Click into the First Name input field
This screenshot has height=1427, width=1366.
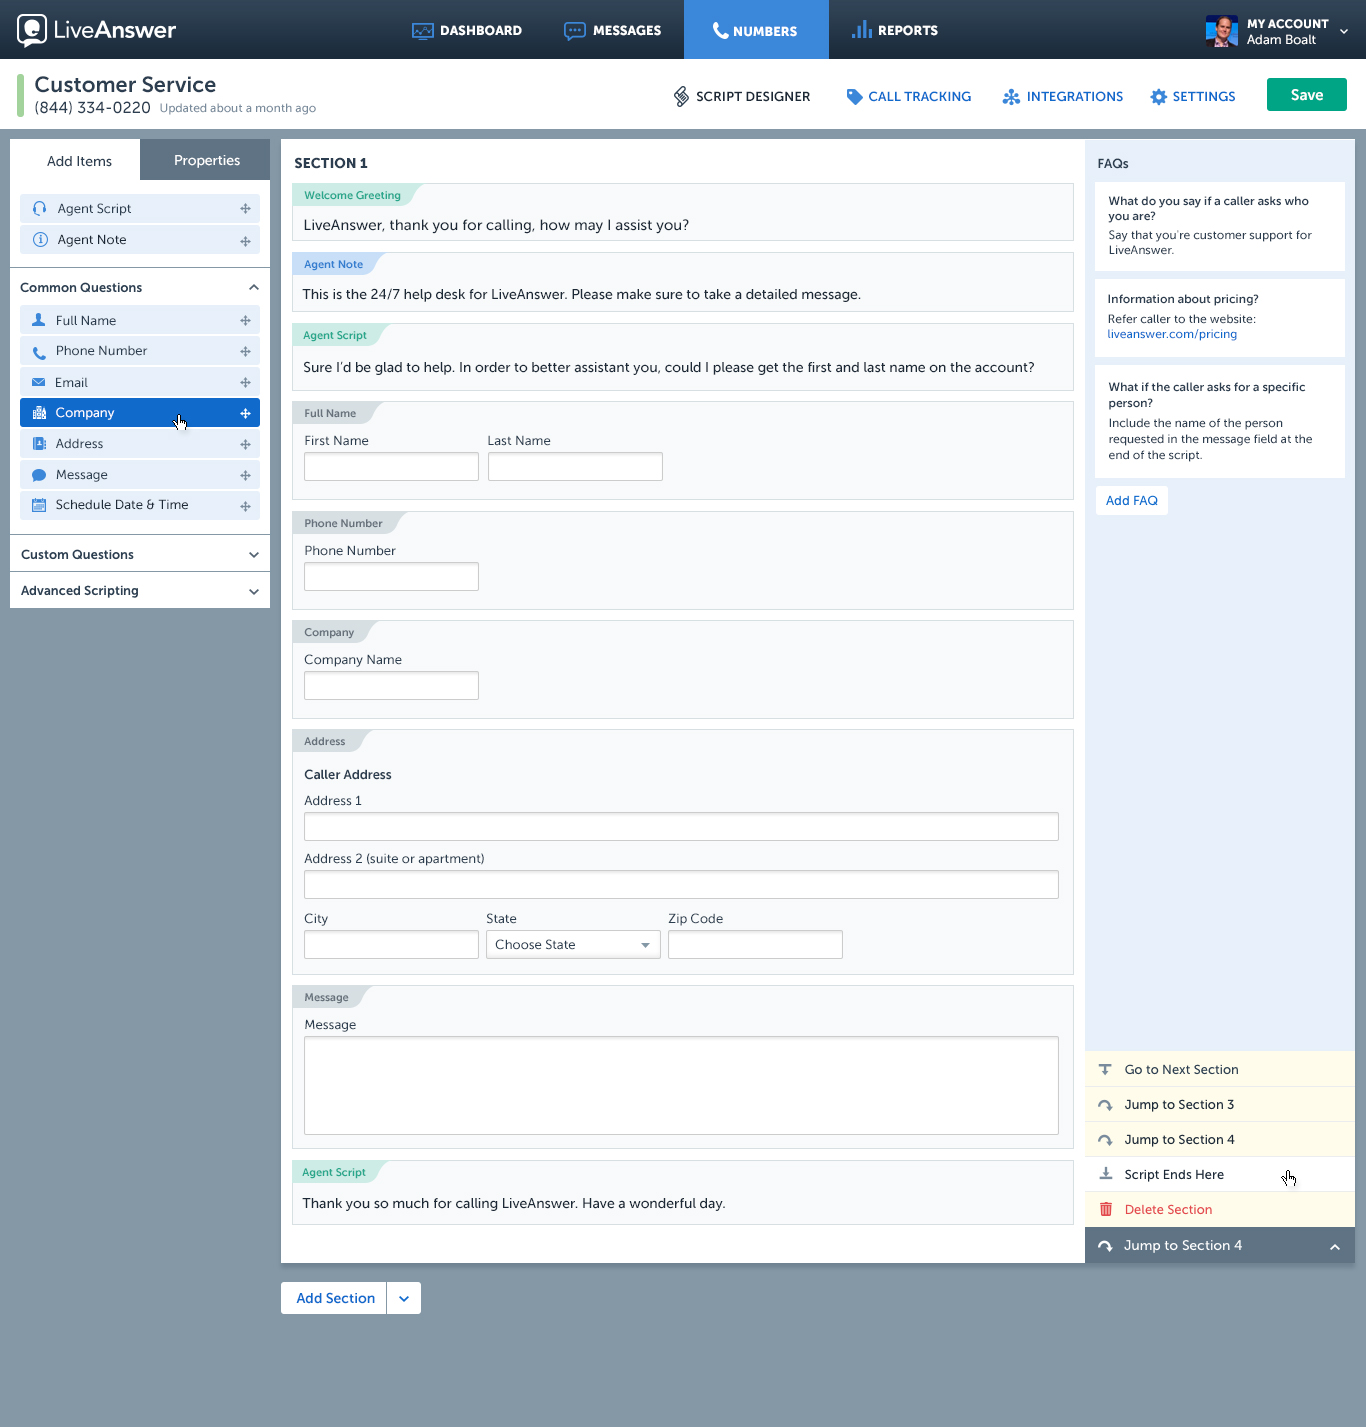point(391,467)
